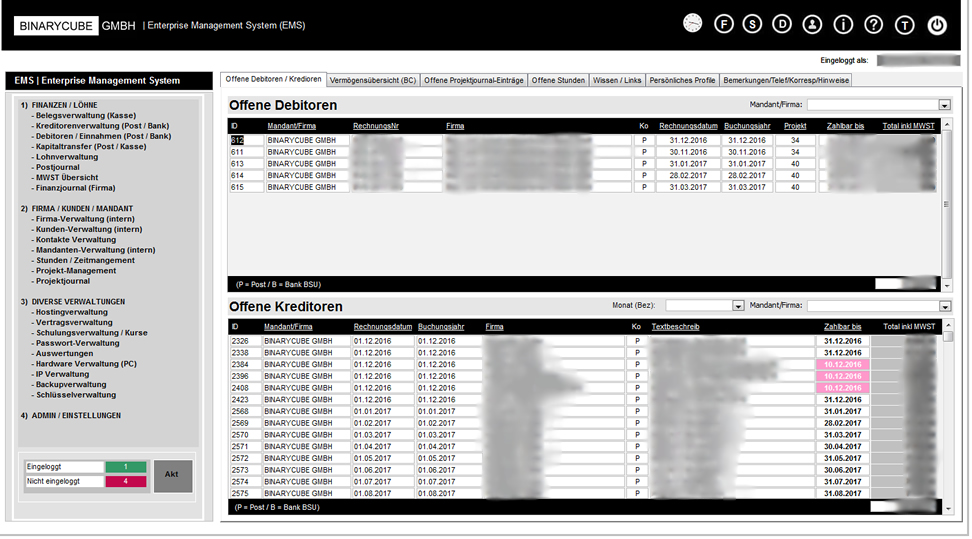The image size is (972, 539).
Task: Expand Mandant/Firma dropdown in Offene Kreditoren
Action: tap(944, 306)
